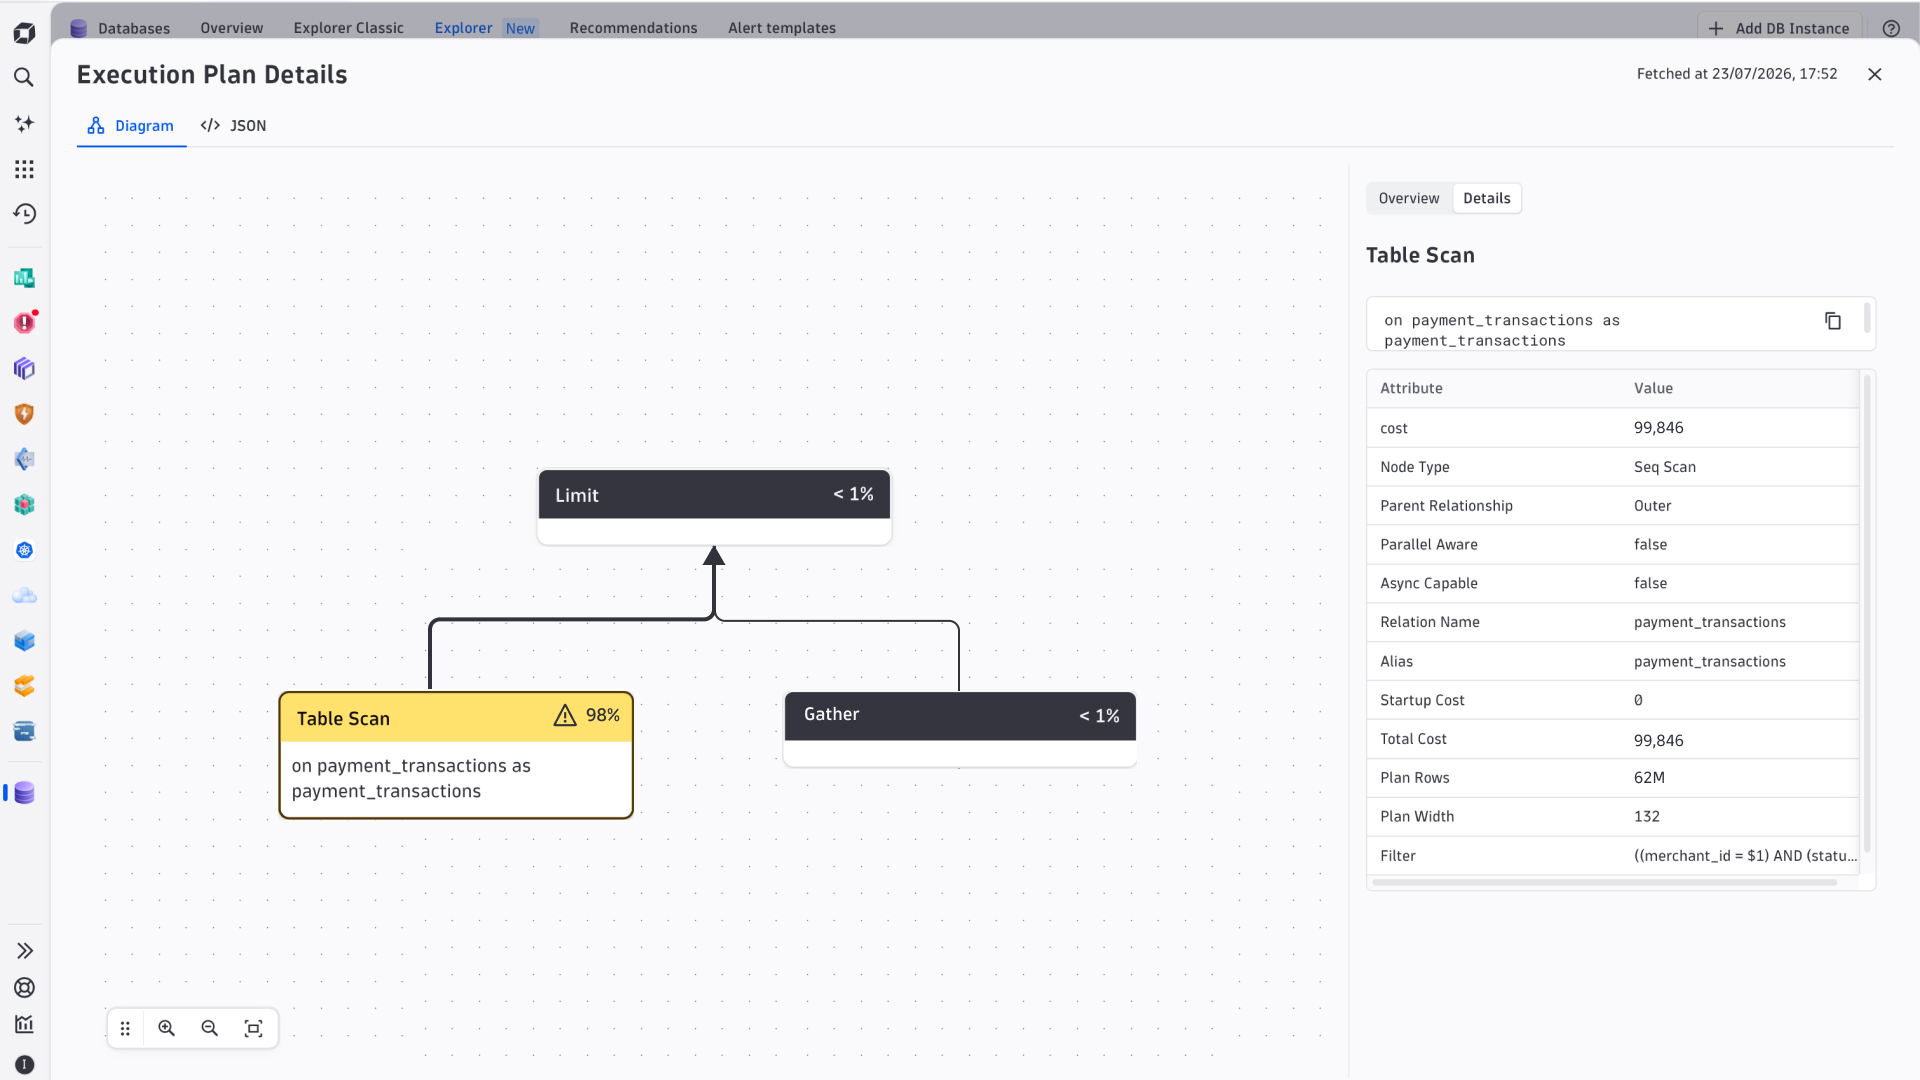Click the diagram toolbar drag handle
The height and width of the screenshot is (1080, 1920).
click(125, 1028)
